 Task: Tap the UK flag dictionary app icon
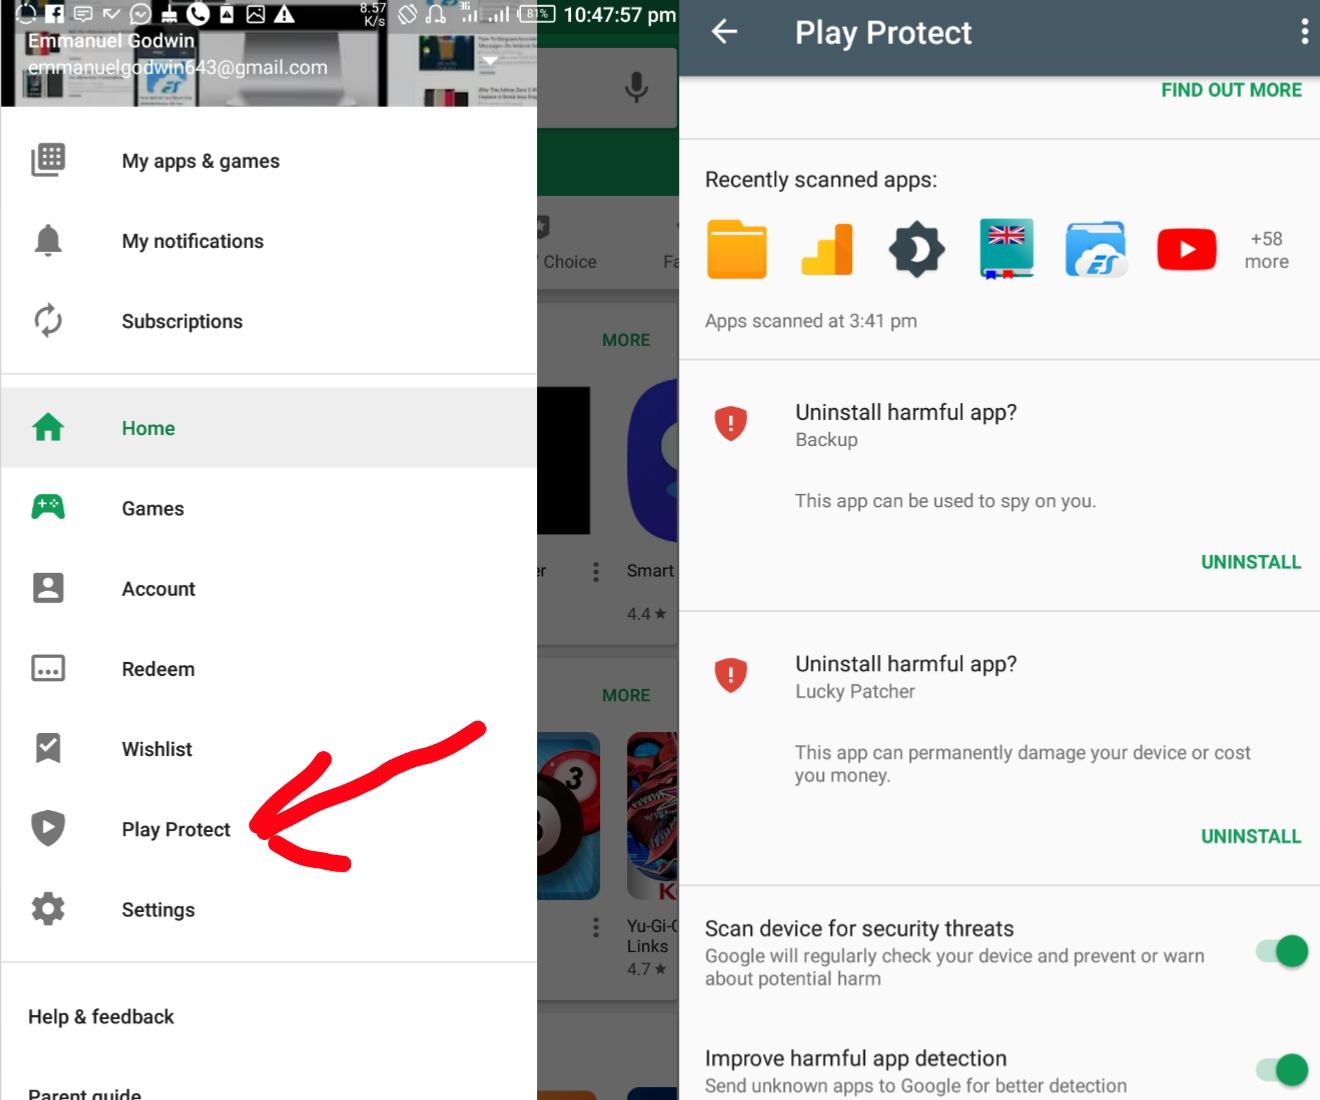(1007, 249)
